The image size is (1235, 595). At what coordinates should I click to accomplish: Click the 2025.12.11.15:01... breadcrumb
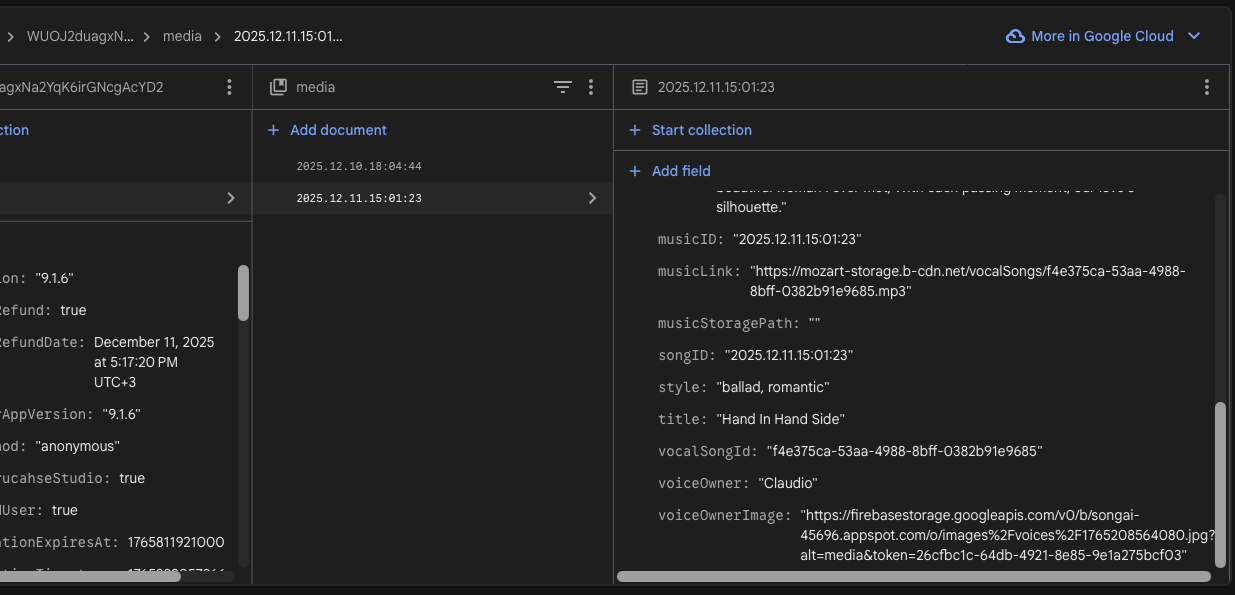(288, 36)
